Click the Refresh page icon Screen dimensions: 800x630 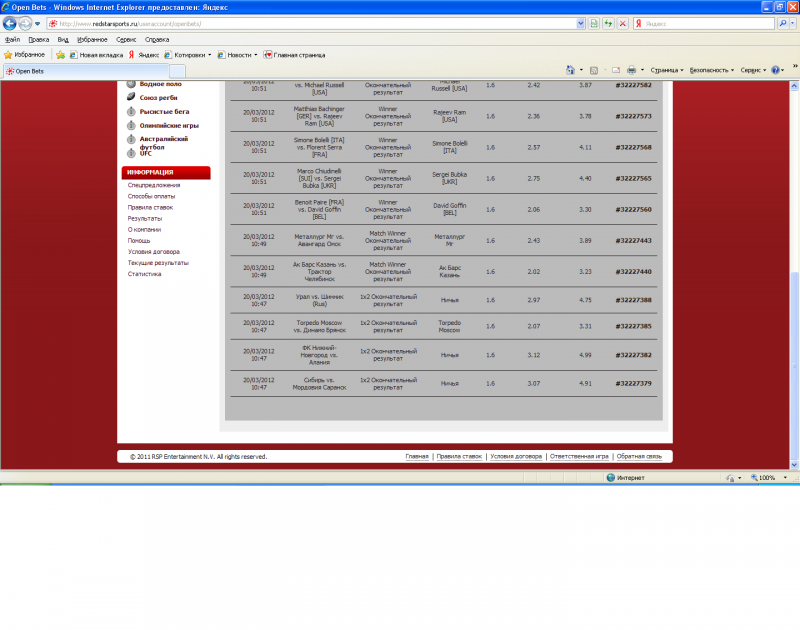tap(608, 23)
